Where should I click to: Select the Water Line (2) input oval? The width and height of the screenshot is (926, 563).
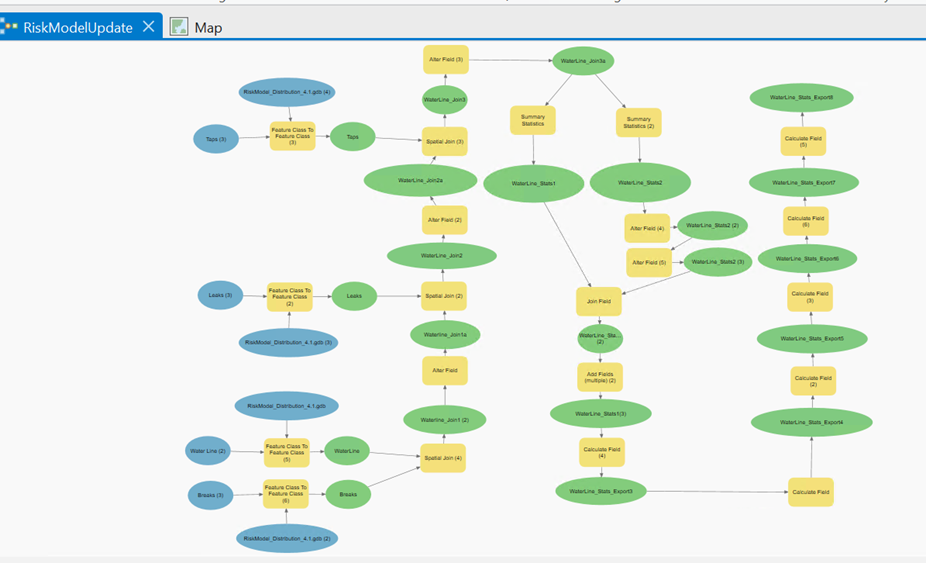208,451
